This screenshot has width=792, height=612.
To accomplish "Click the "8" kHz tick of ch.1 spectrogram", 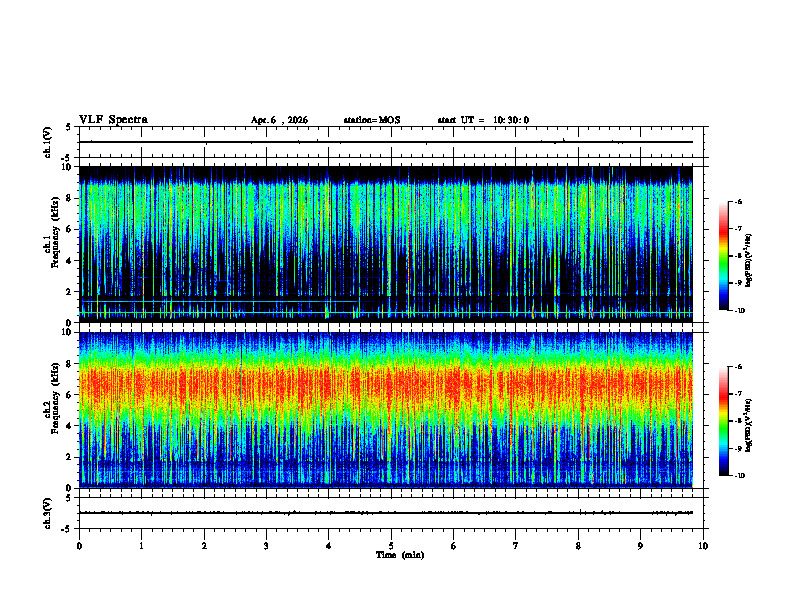I will click(69, 198).
